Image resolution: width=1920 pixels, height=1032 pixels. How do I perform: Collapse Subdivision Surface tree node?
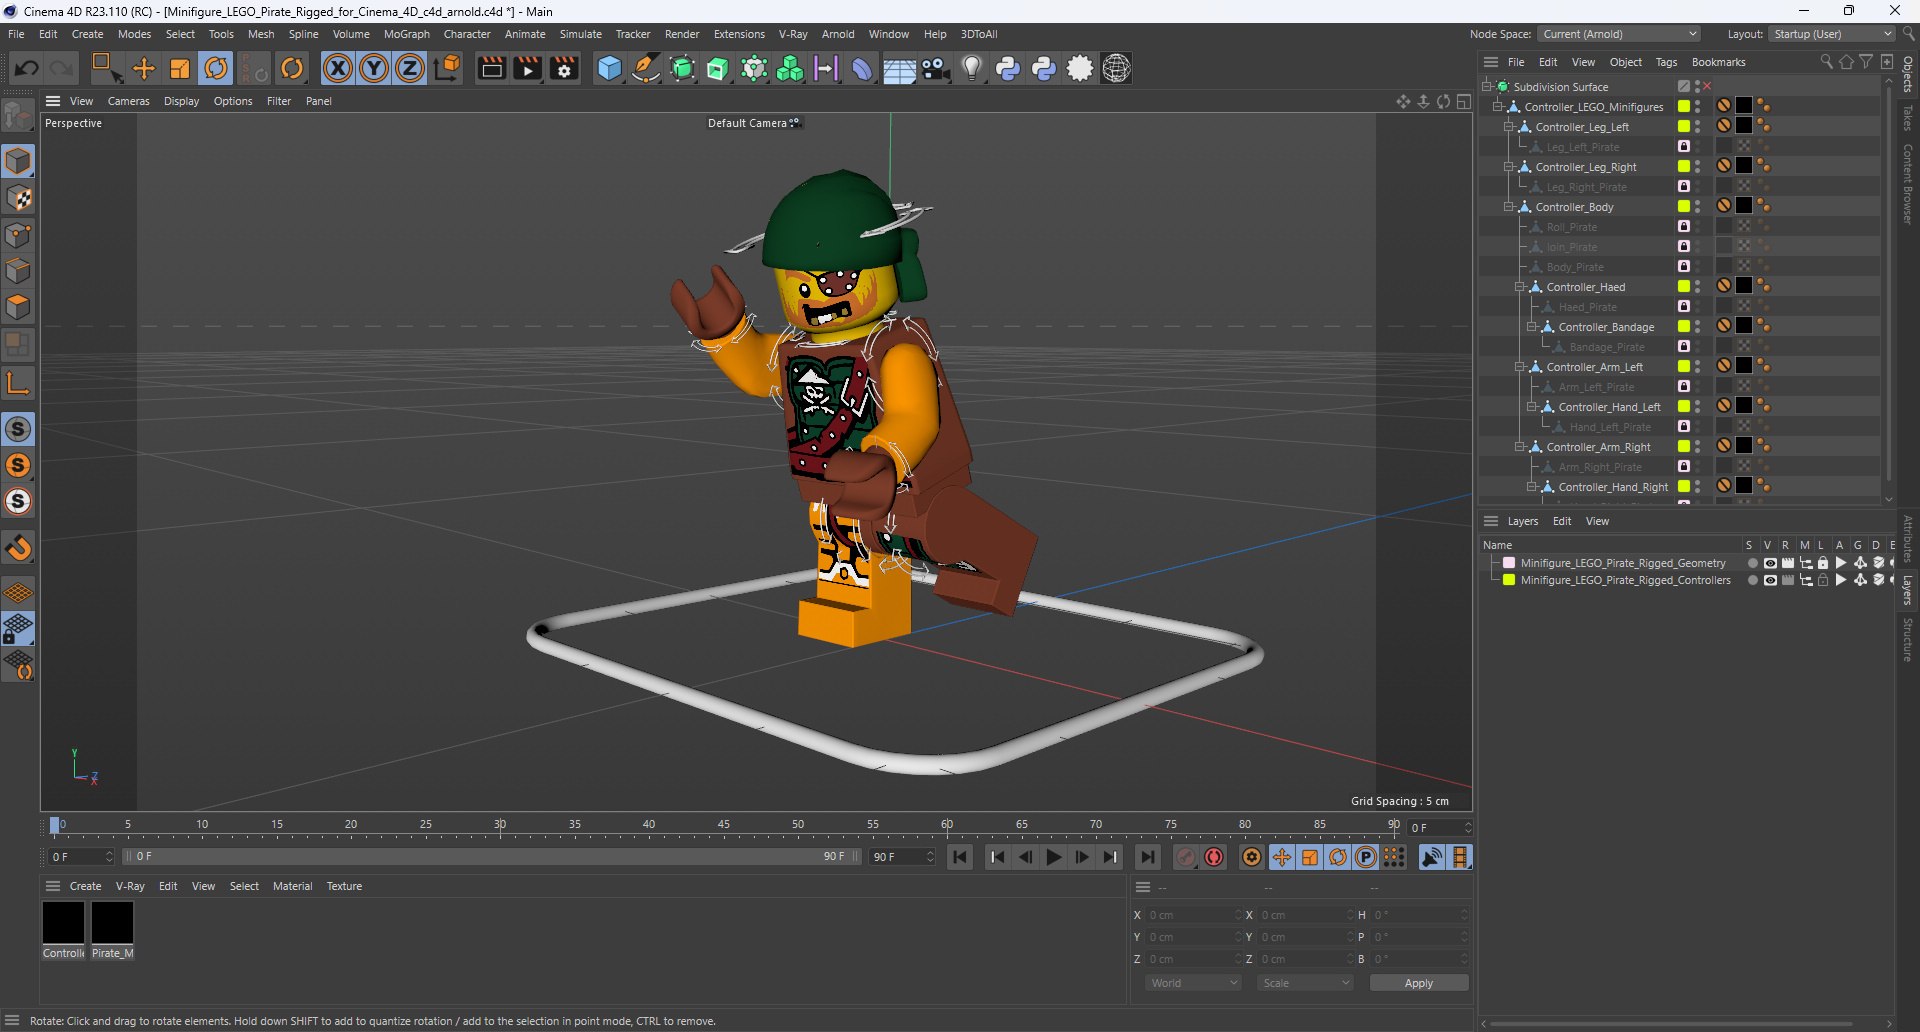pos(1487,87)
